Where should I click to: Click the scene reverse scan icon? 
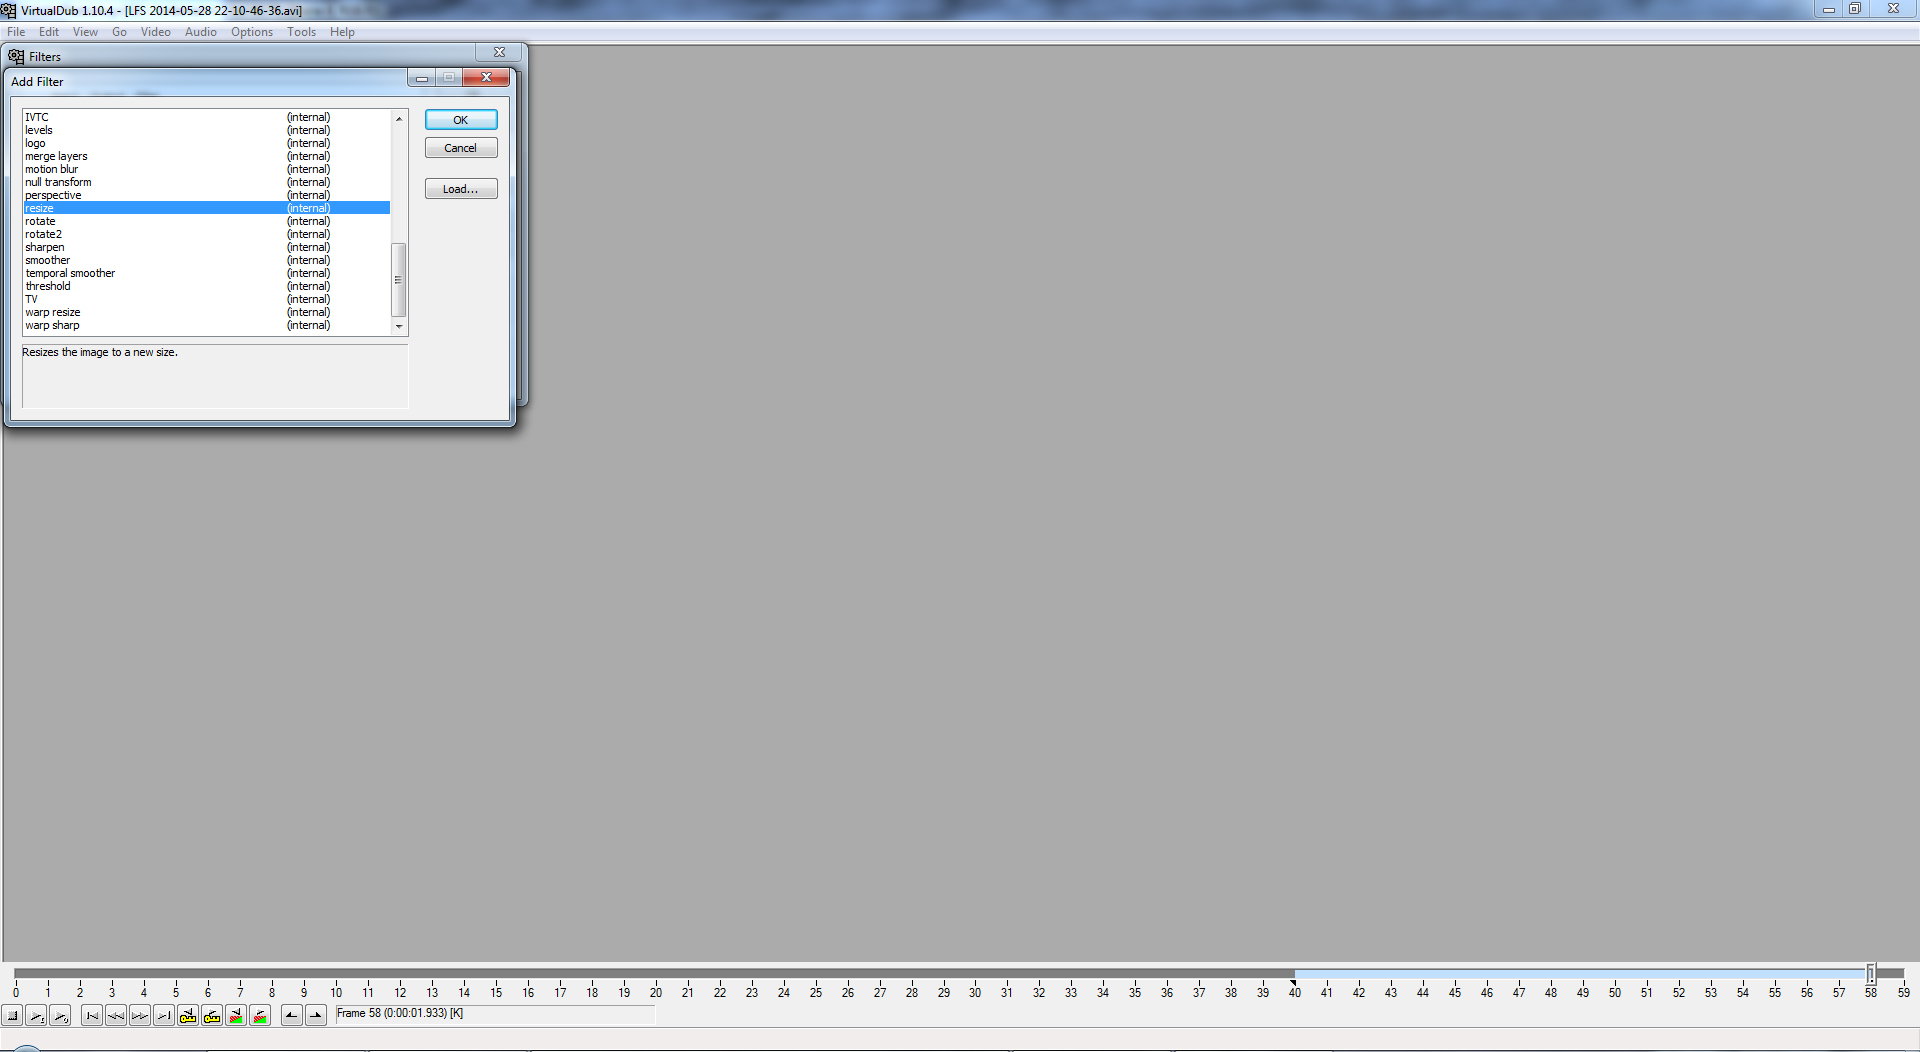[236, 1016]
